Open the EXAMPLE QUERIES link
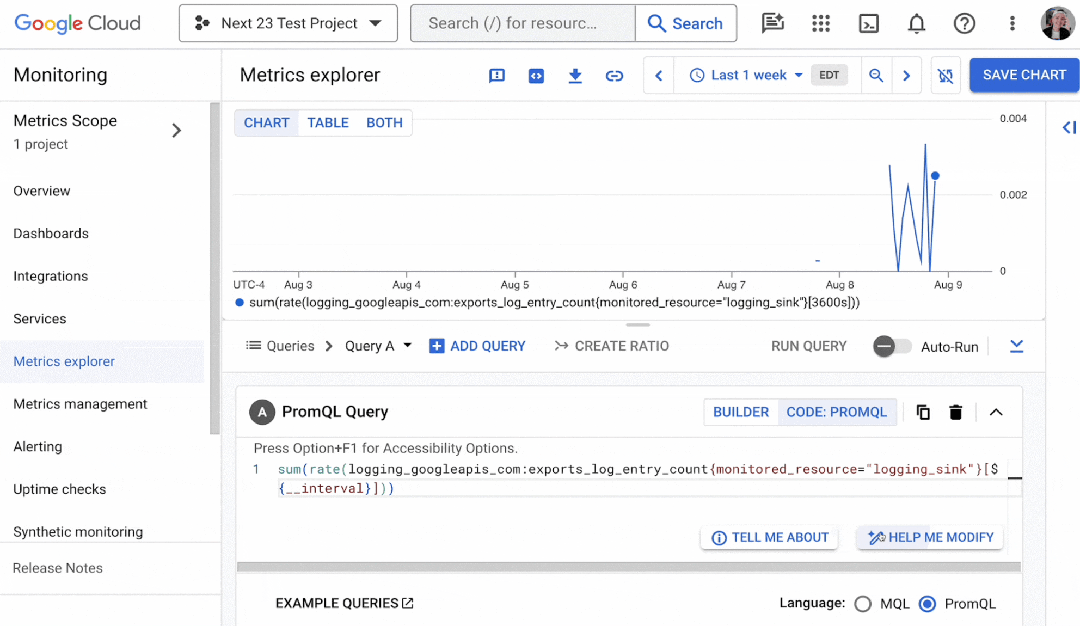 click(x=344, y=603)
